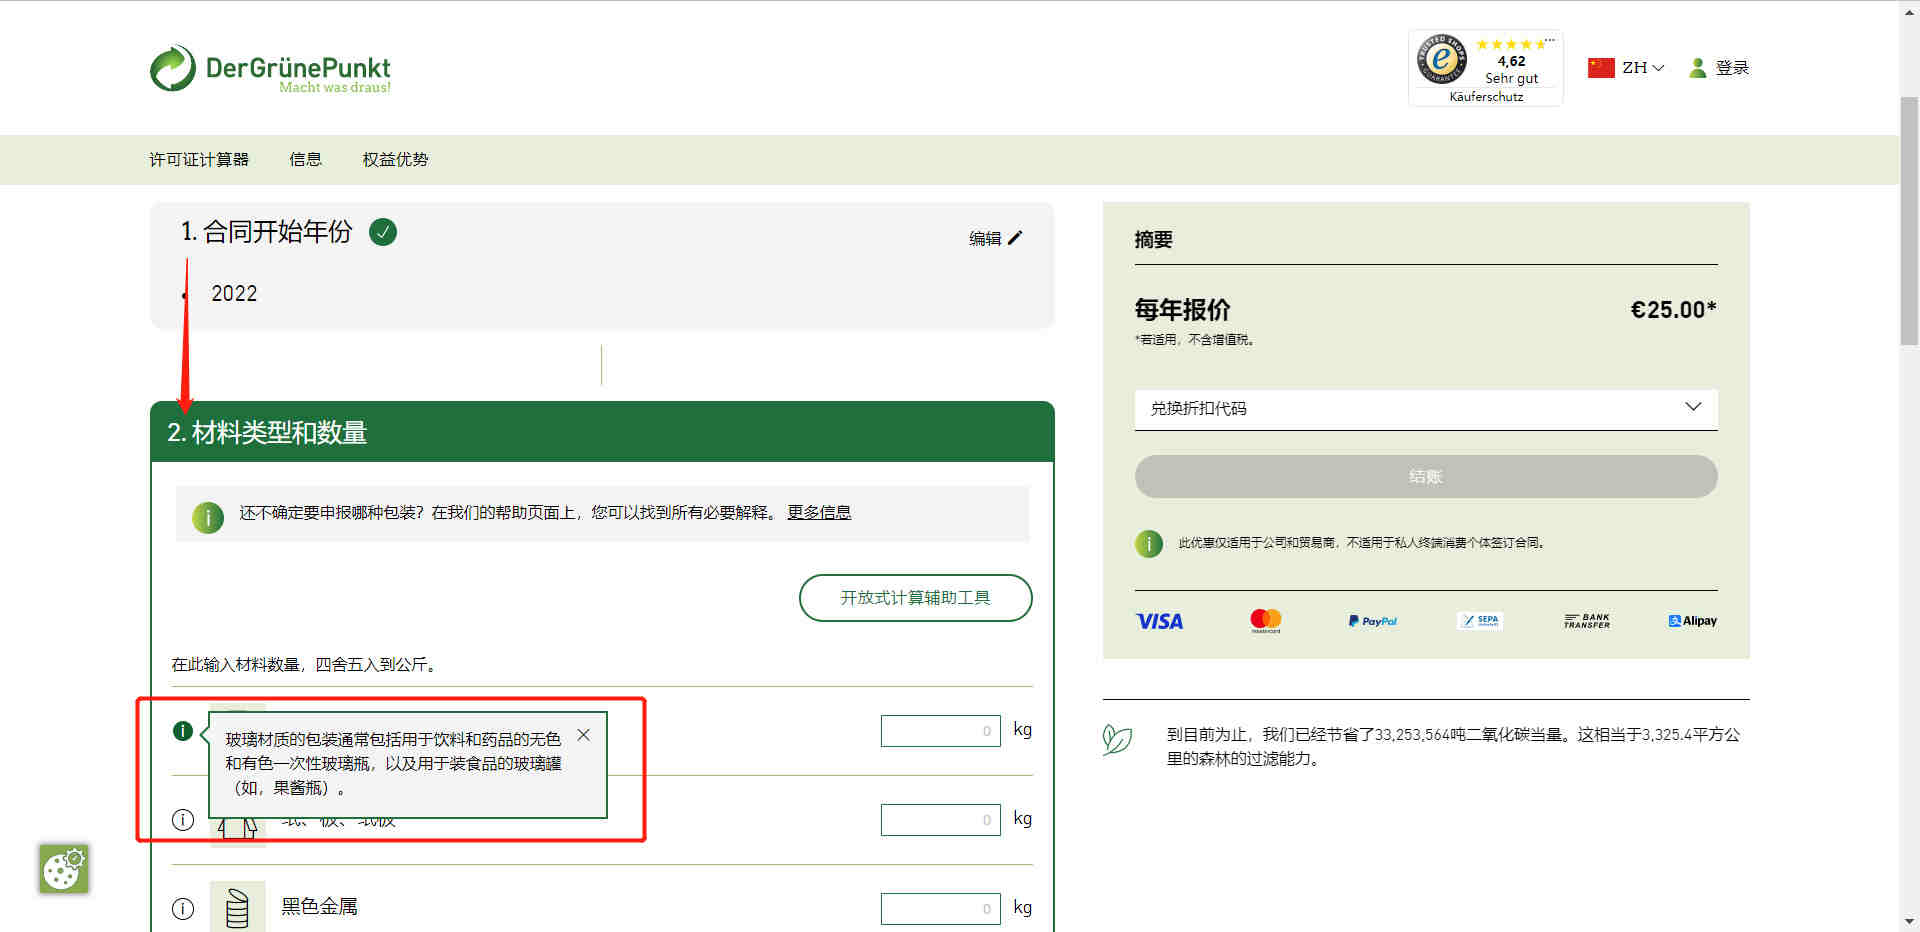This screenshot has height=932, width=1920.
Task: Click the Alipay payment icon
Action: pos(1693,621)
